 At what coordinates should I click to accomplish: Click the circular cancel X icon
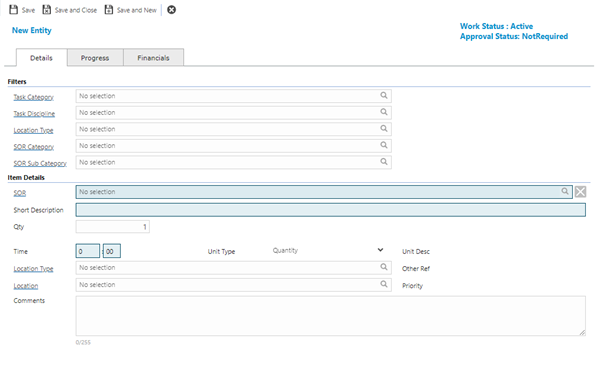tap(171, 10)
